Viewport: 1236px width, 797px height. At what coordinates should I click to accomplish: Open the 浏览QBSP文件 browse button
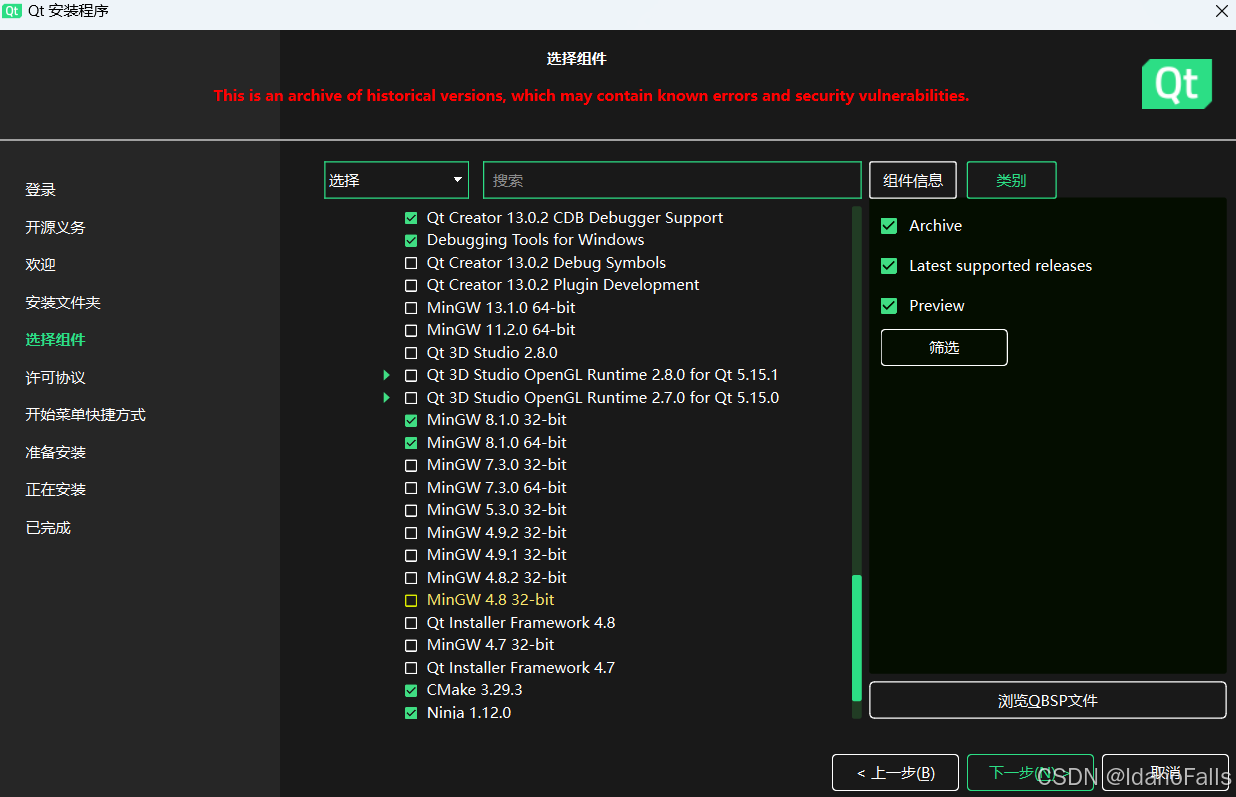pos(1048,700)
